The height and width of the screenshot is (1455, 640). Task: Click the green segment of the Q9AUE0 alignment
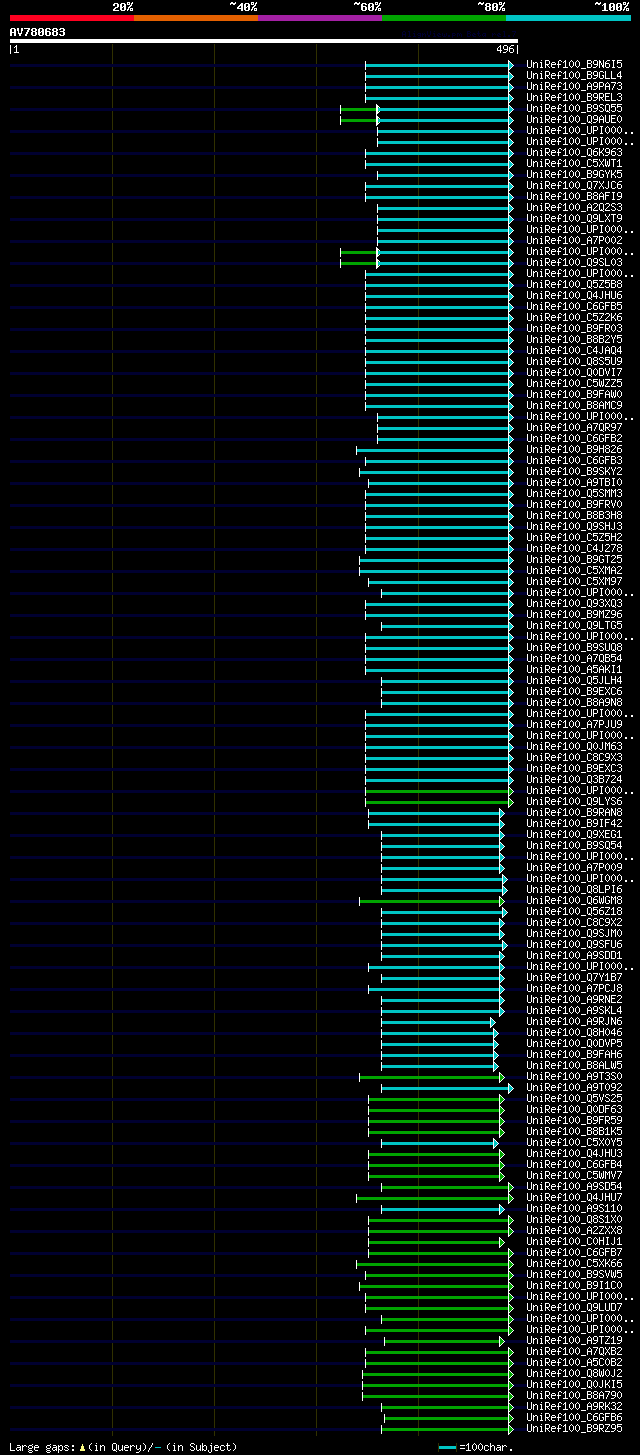coord(359,120)
